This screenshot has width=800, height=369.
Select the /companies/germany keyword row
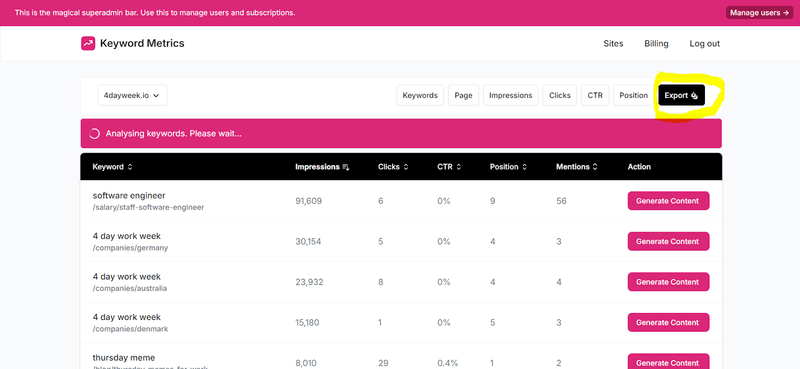click(x=401, y=241)
